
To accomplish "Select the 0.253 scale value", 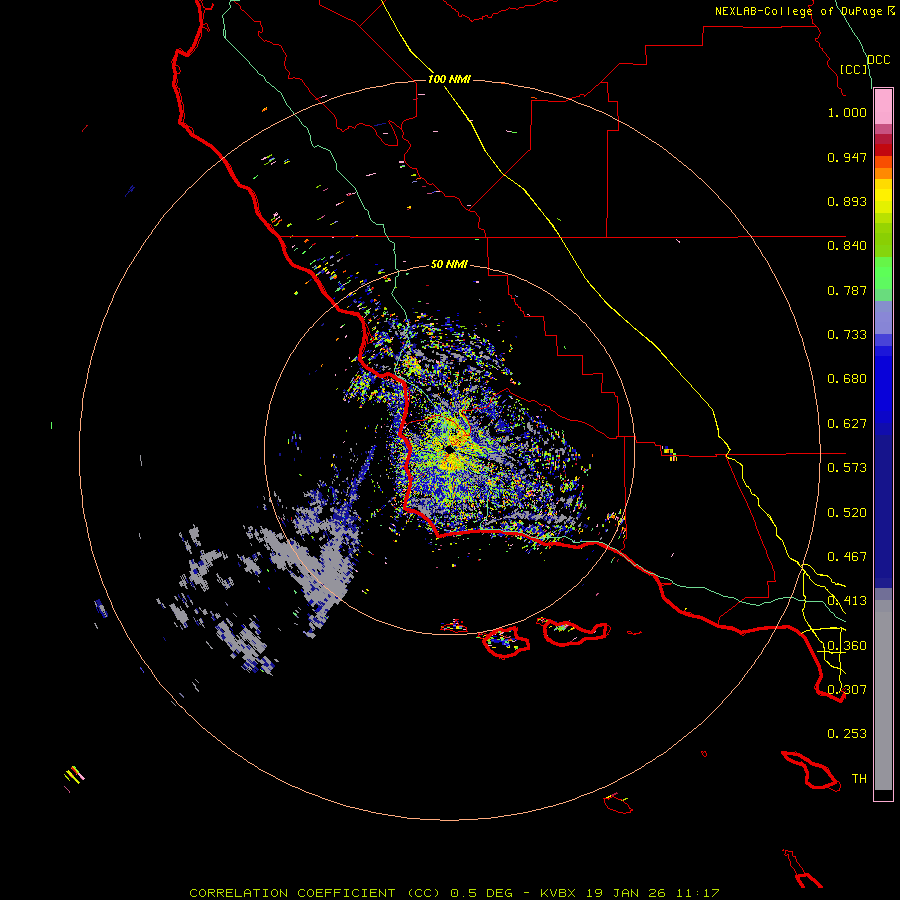I will click(847, 734).
